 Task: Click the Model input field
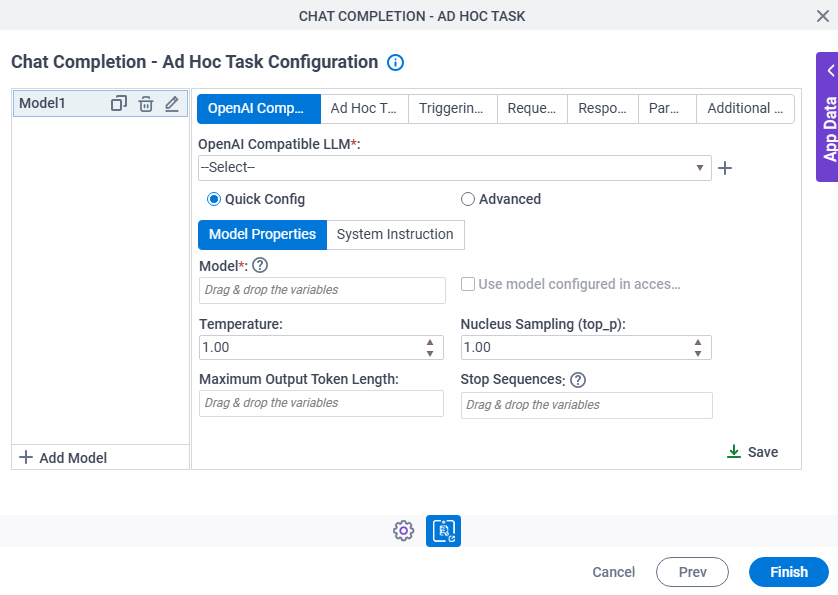click(x=322, y=290)
